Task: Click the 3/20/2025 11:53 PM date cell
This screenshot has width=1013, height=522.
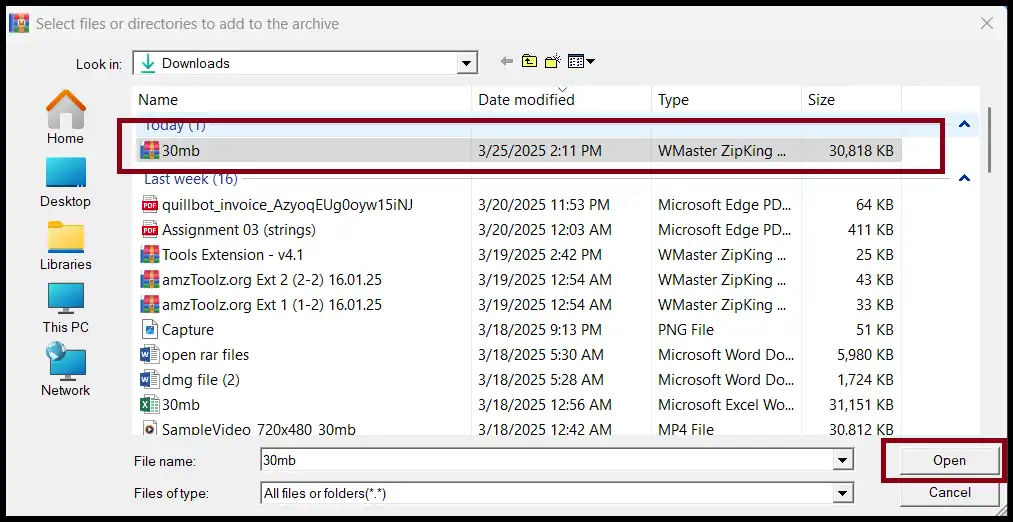Action: click(543, 205)
